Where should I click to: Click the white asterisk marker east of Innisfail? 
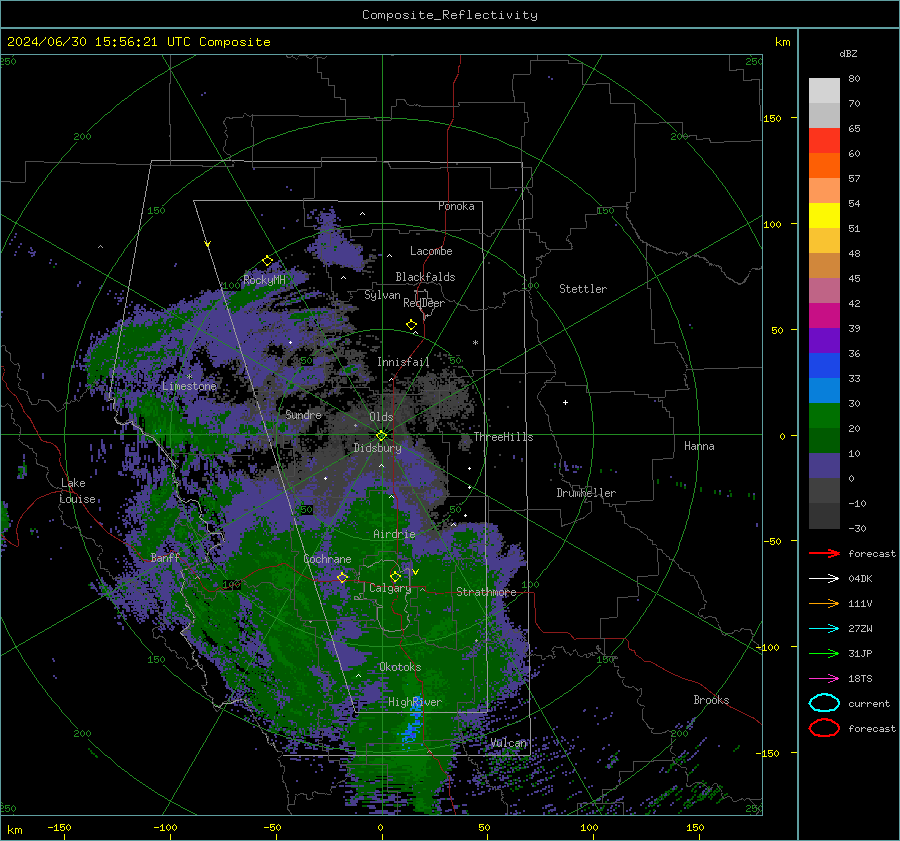[475, 343]
